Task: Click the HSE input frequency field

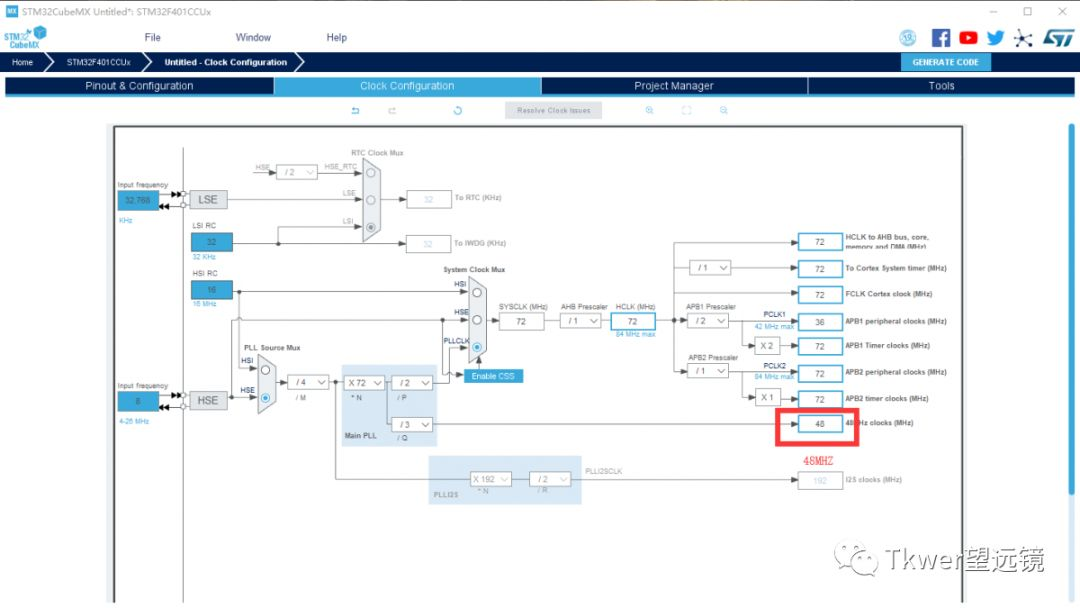Action: tap(138, 401)
